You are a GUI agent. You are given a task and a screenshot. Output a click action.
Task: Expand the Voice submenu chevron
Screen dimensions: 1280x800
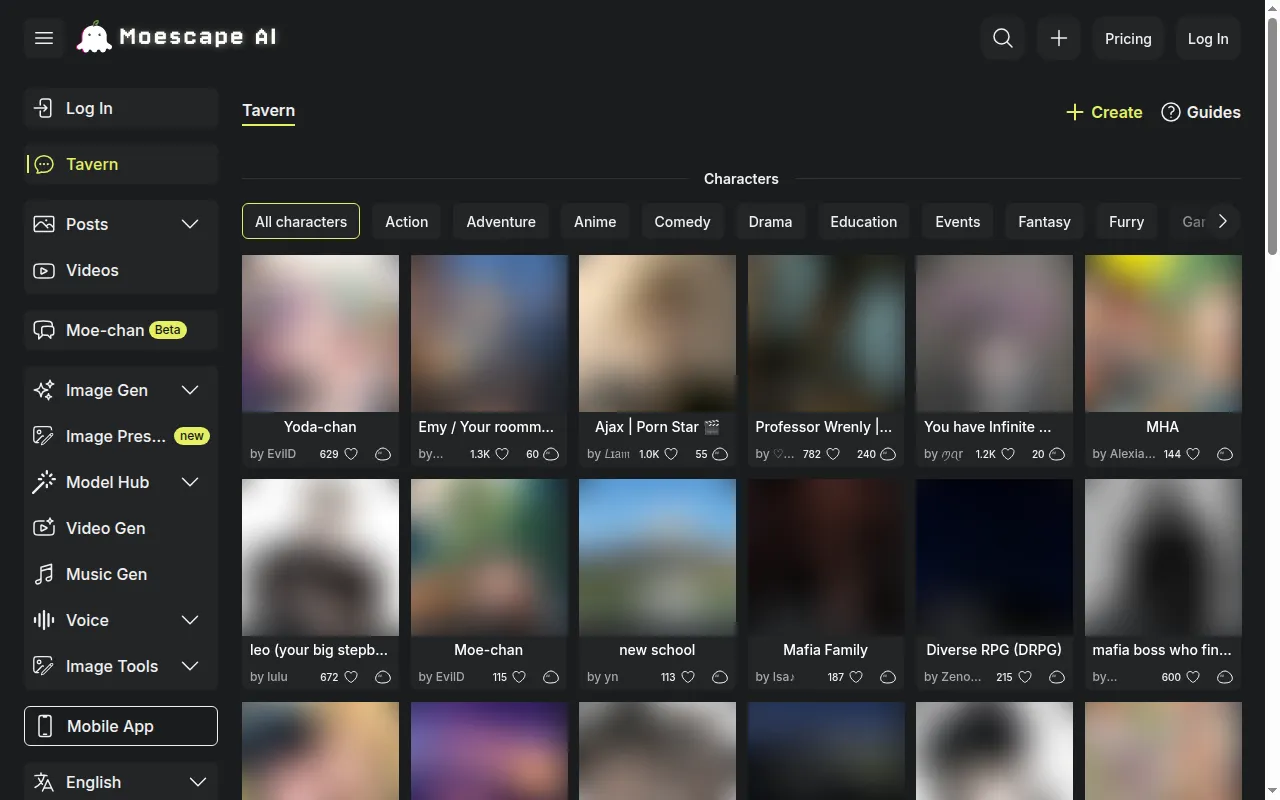click(190, 620)
